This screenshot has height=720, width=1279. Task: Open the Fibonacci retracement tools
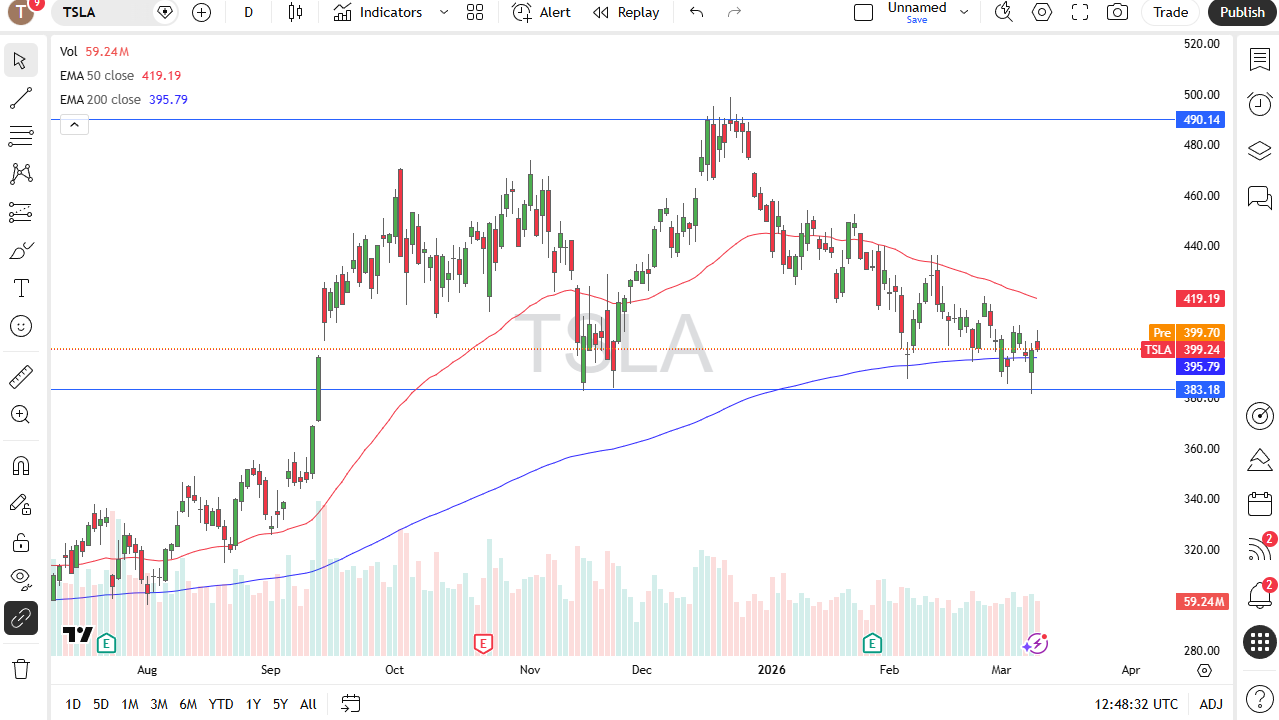pos(20,136)
